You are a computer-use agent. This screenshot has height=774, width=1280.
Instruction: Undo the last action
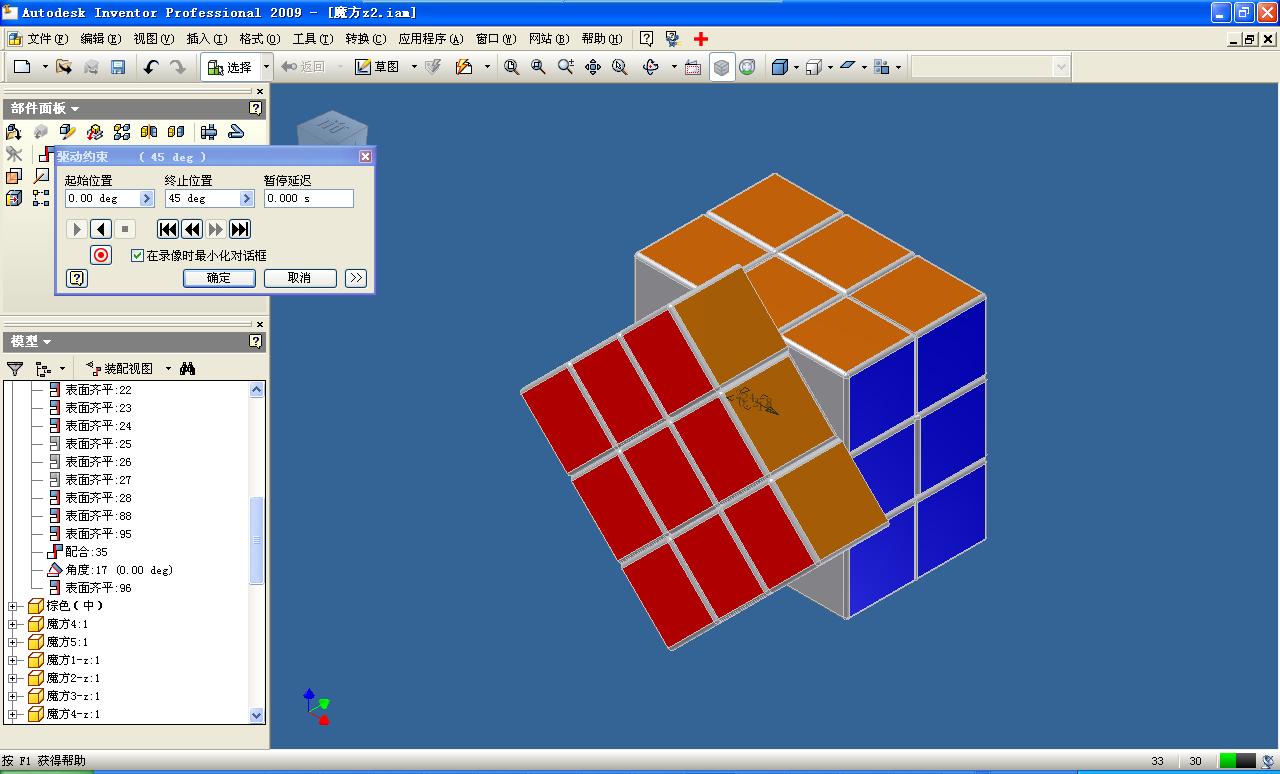tap(151, 67)
